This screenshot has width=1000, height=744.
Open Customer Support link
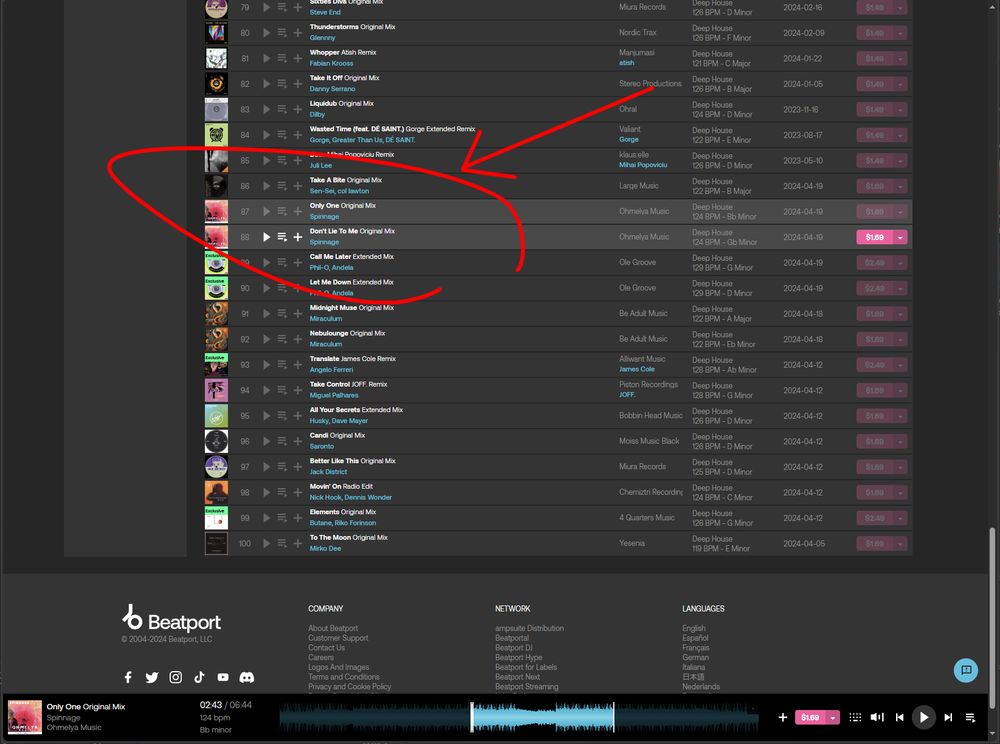338,638
